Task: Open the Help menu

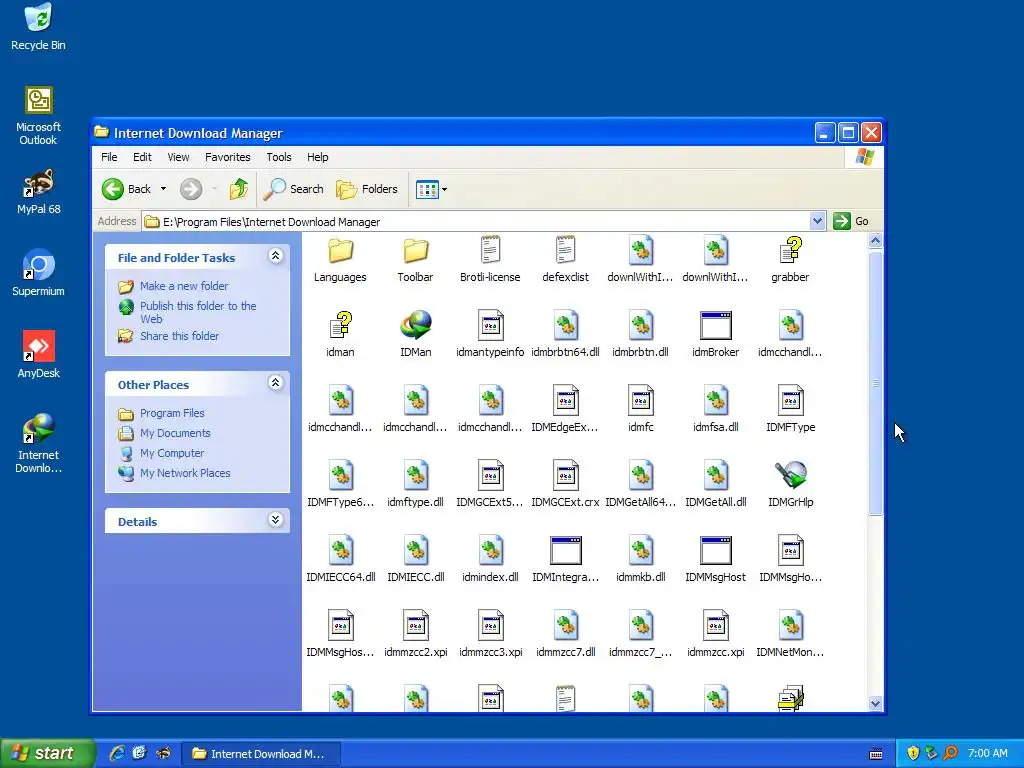Action: pyautogui.click(x=317, y=157)
